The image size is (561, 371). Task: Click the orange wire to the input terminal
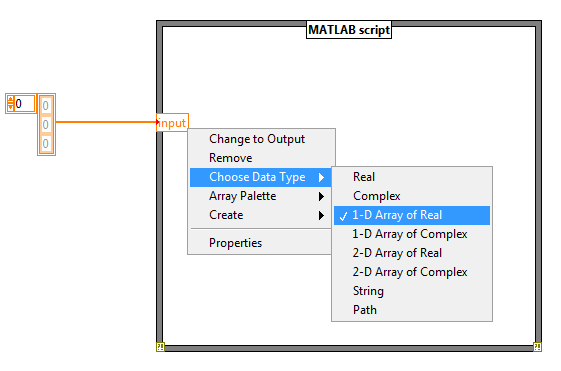(106, 122)
